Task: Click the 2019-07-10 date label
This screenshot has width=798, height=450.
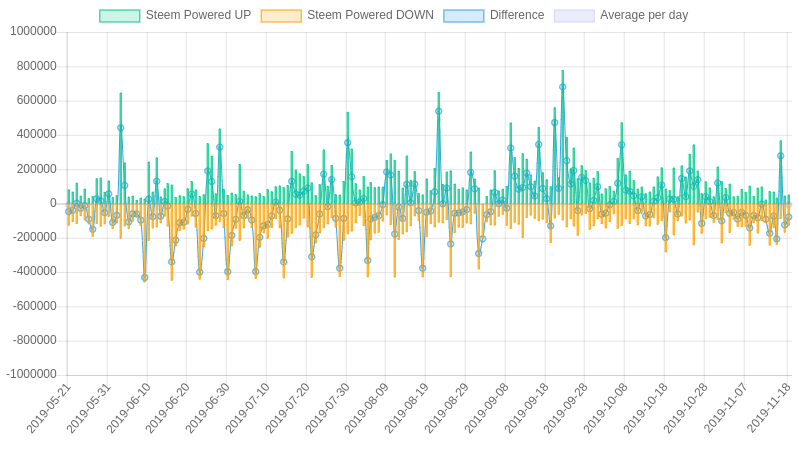Action: tap(247, 408)
